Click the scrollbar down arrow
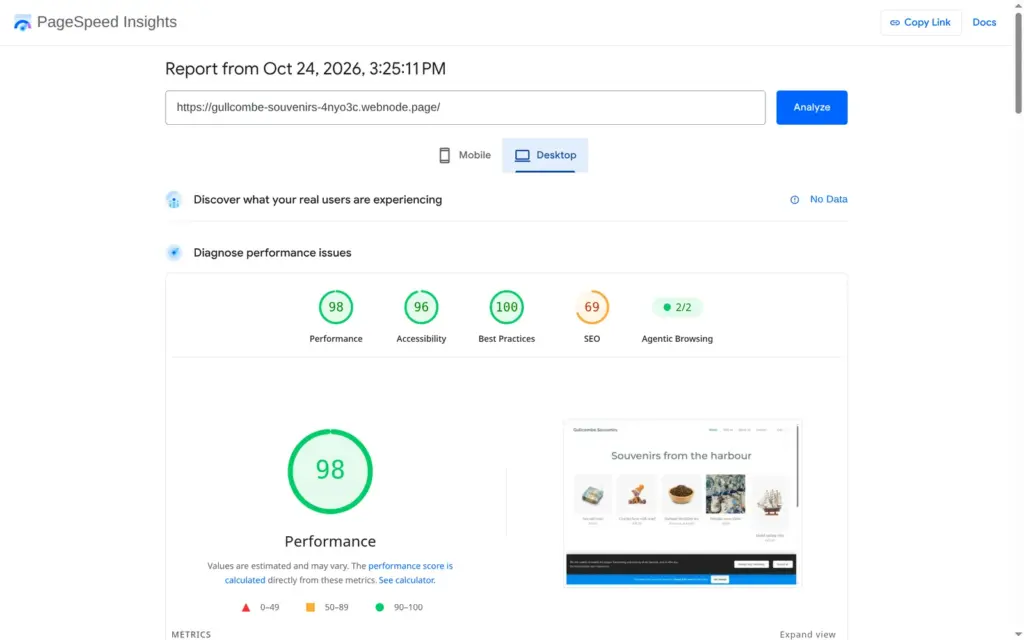This screenshot has height=640, width=1024. (x=1017, y=635)
